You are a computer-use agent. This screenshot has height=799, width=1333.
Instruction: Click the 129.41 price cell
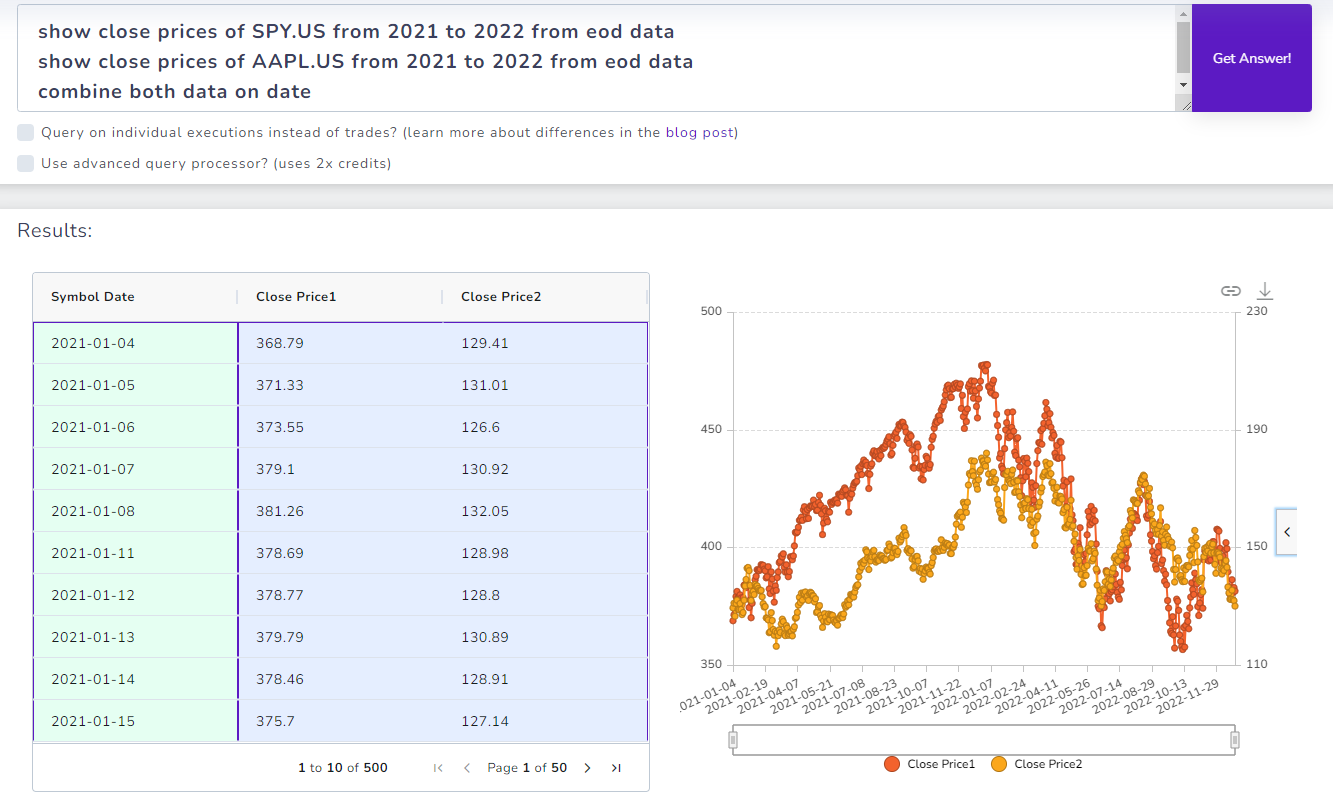545,343
